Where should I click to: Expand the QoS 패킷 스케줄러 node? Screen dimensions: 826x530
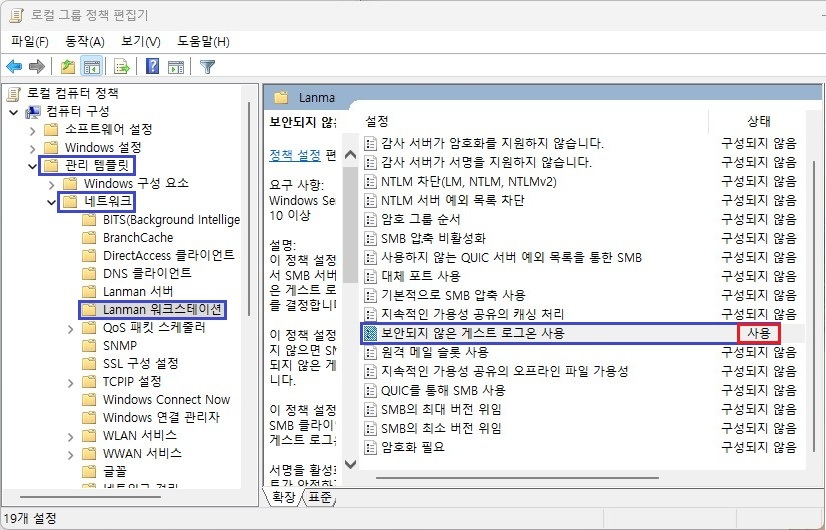(71, 329)
